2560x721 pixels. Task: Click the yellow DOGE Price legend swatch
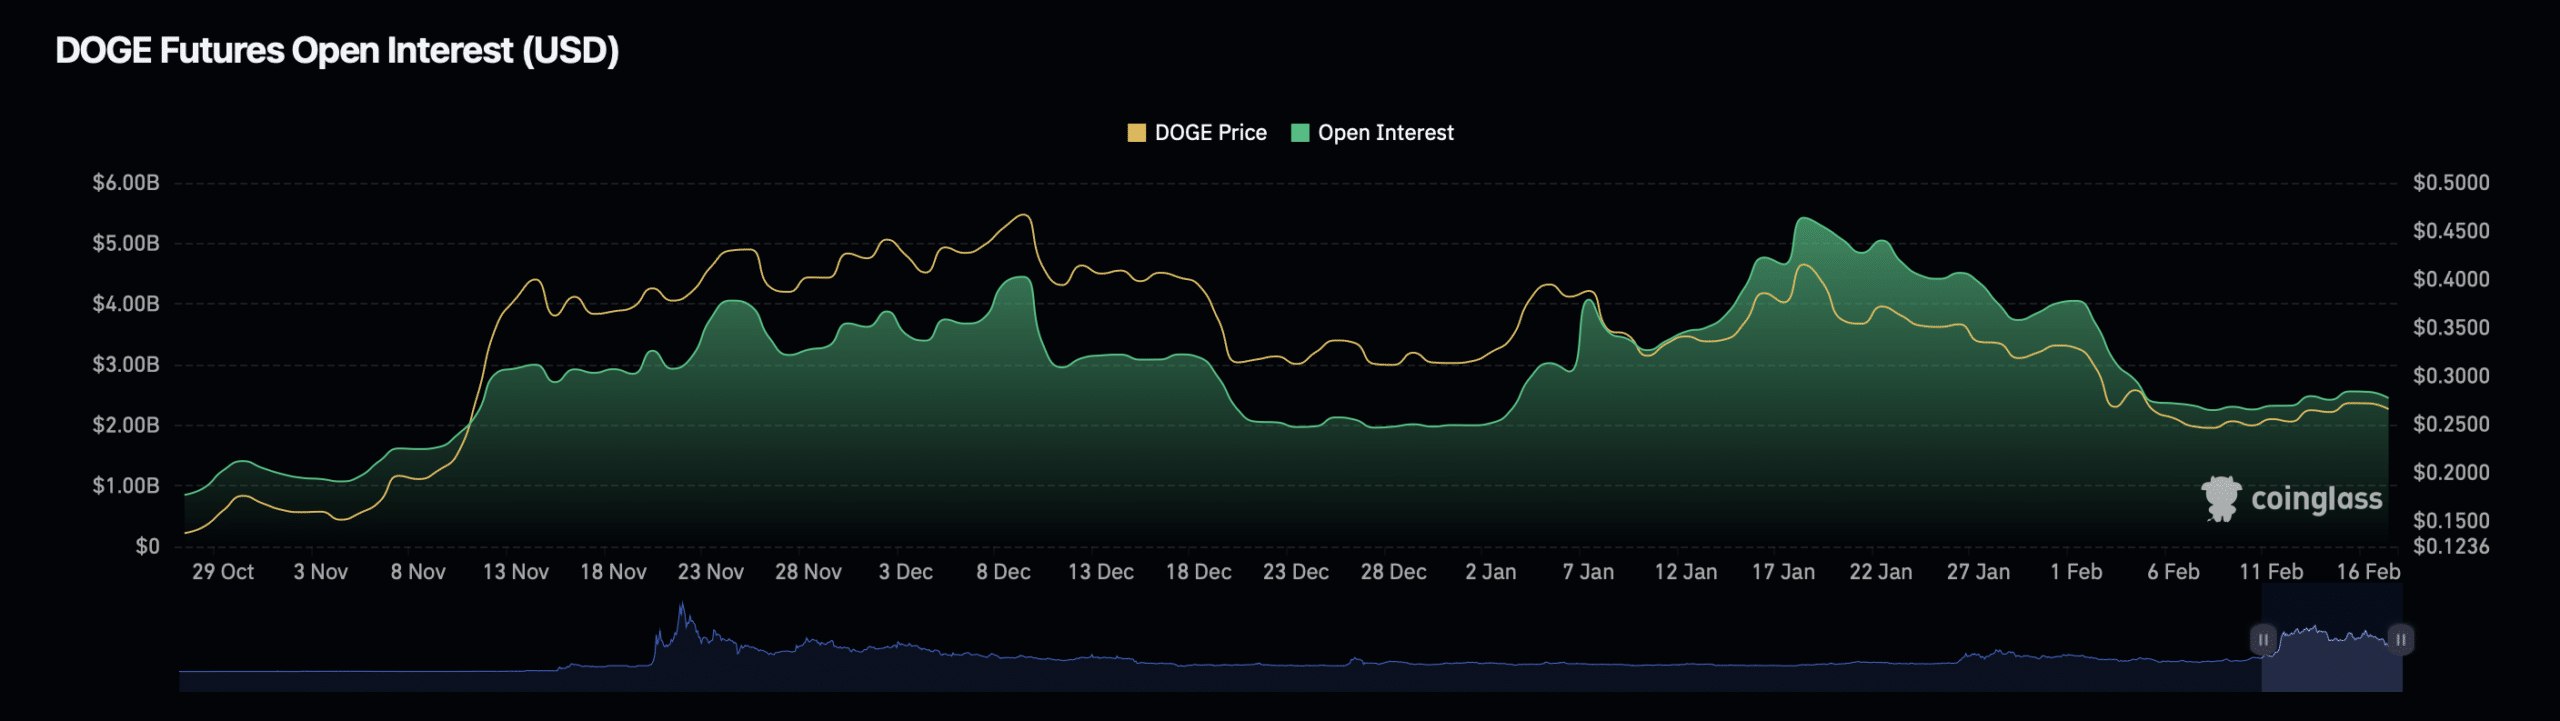[x=1136, y=133]
